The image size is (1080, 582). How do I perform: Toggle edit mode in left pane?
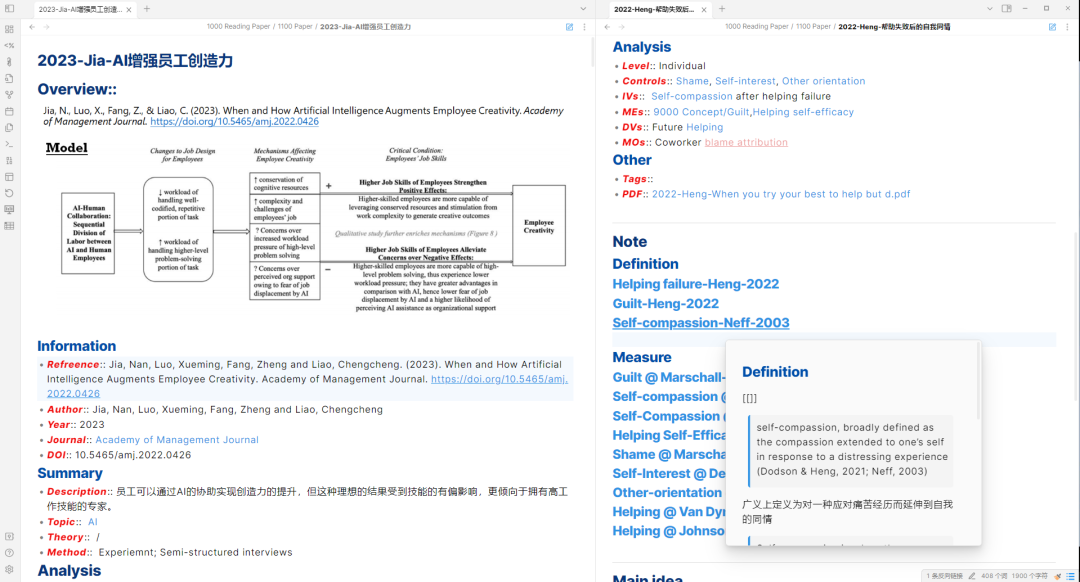[570, 27]
